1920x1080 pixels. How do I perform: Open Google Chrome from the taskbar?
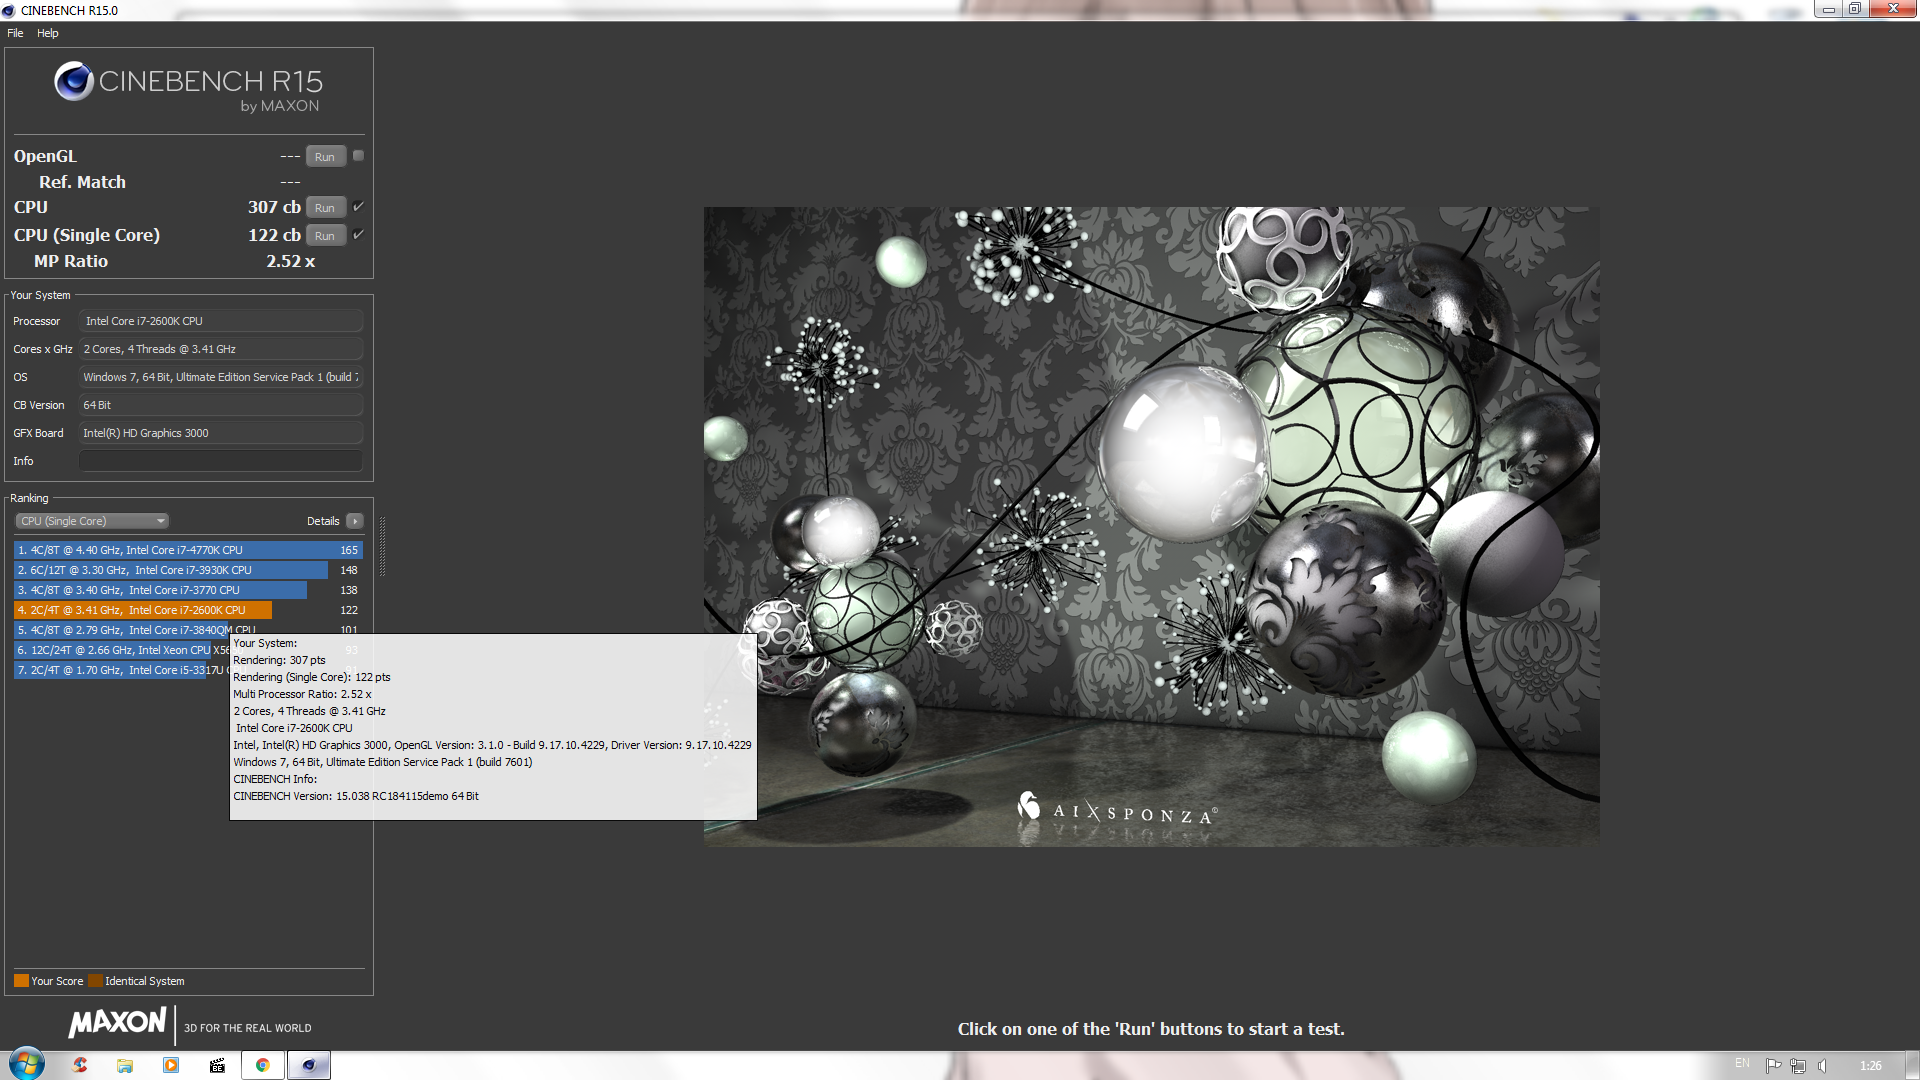(263, 1065)
